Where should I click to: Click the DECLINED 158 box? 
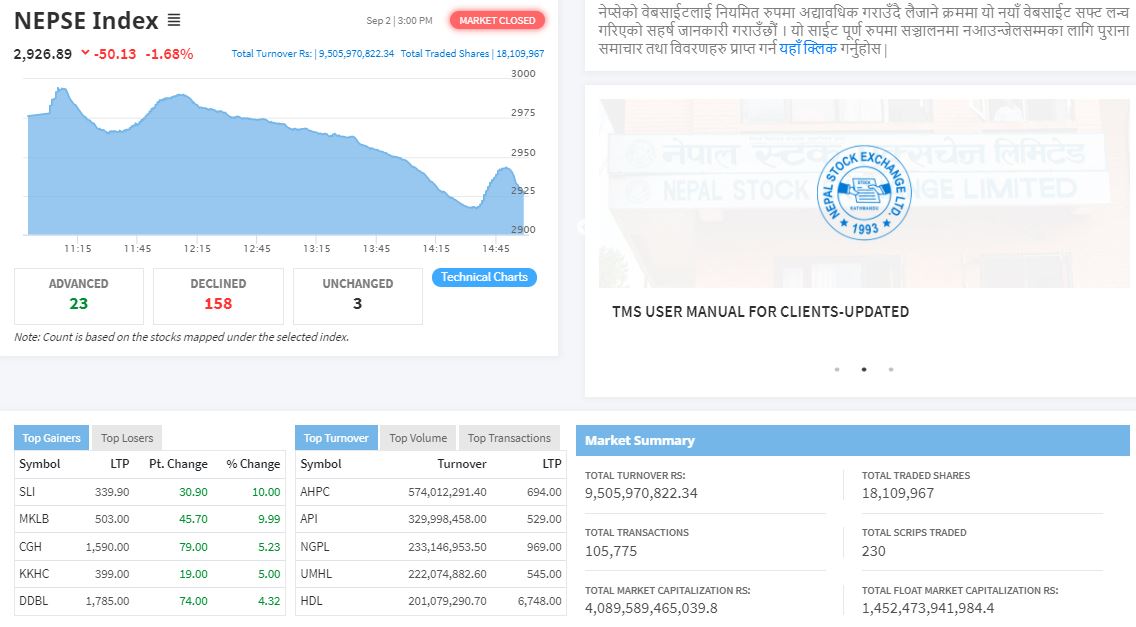click(x=218, y=296)
